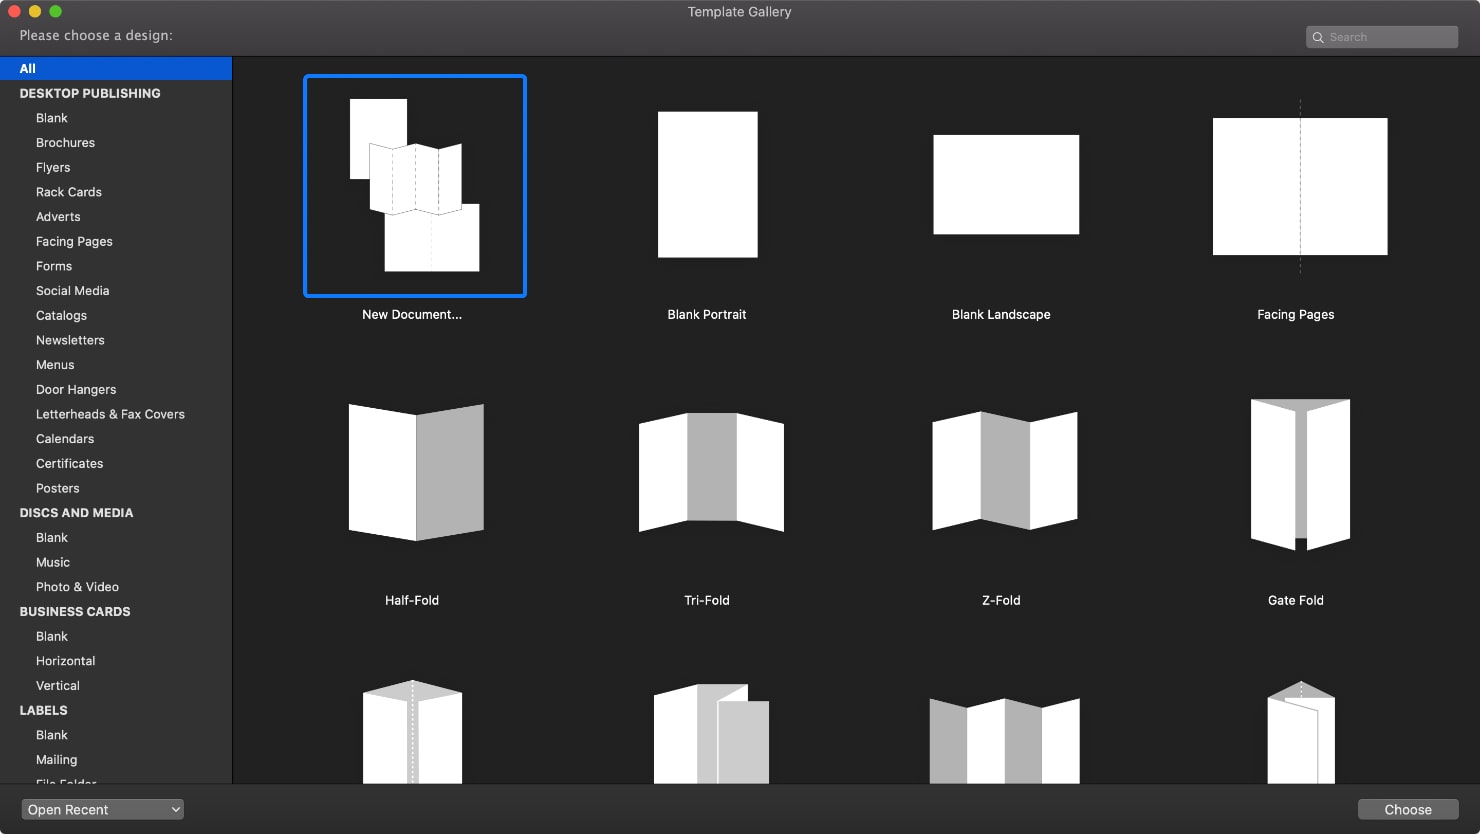This screenshot has width=1480, height=834.
Task: Open the Rack Cards category
Action: point(68,191)
